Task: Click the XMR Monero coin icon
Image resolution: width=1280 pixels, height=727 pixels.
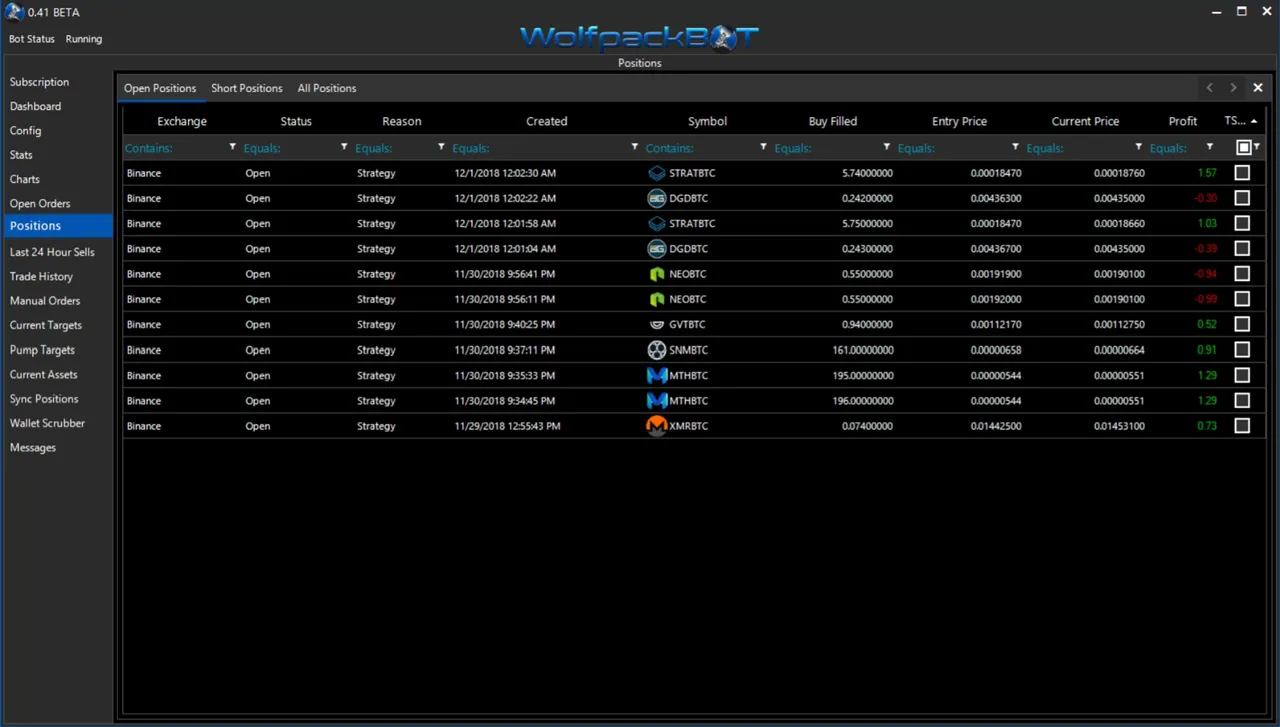Action: 656,426
